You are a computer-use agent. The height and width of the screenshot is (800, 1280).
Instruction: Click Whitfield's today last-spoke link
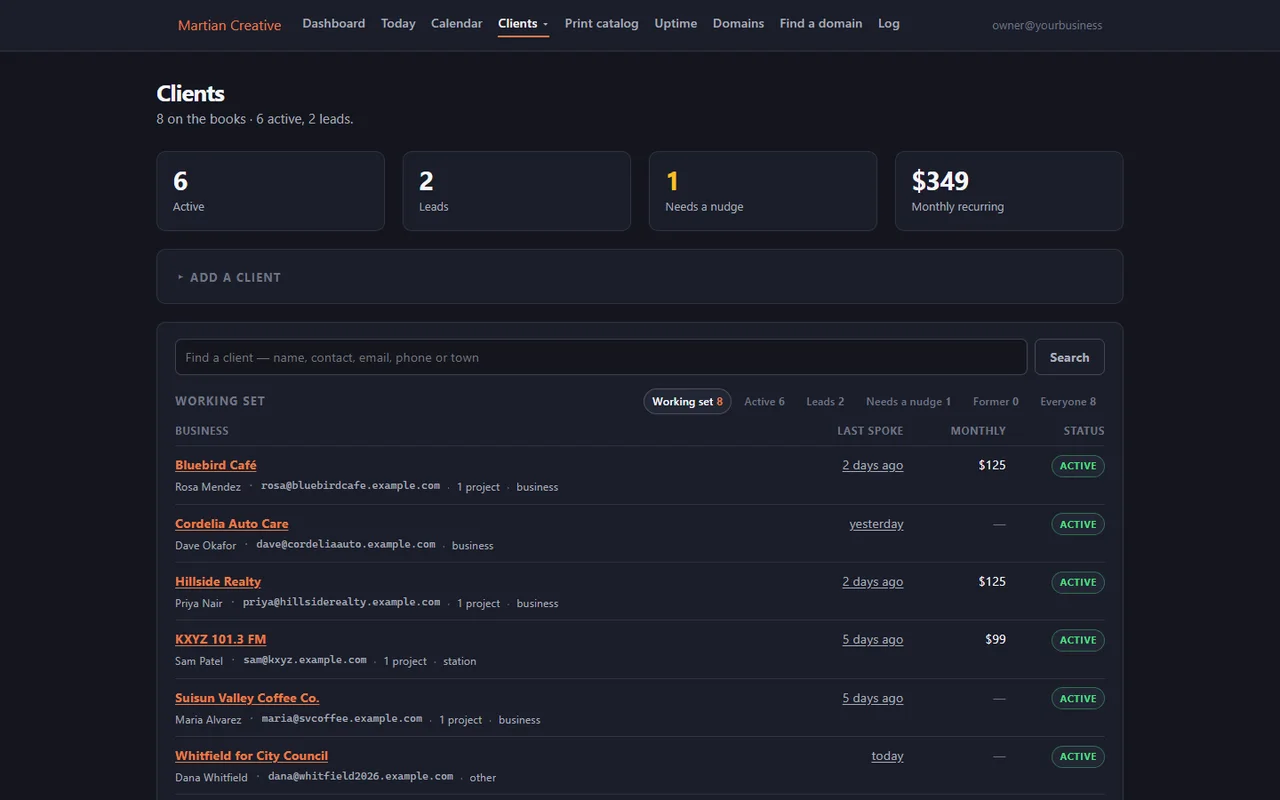tap(888, 756)
